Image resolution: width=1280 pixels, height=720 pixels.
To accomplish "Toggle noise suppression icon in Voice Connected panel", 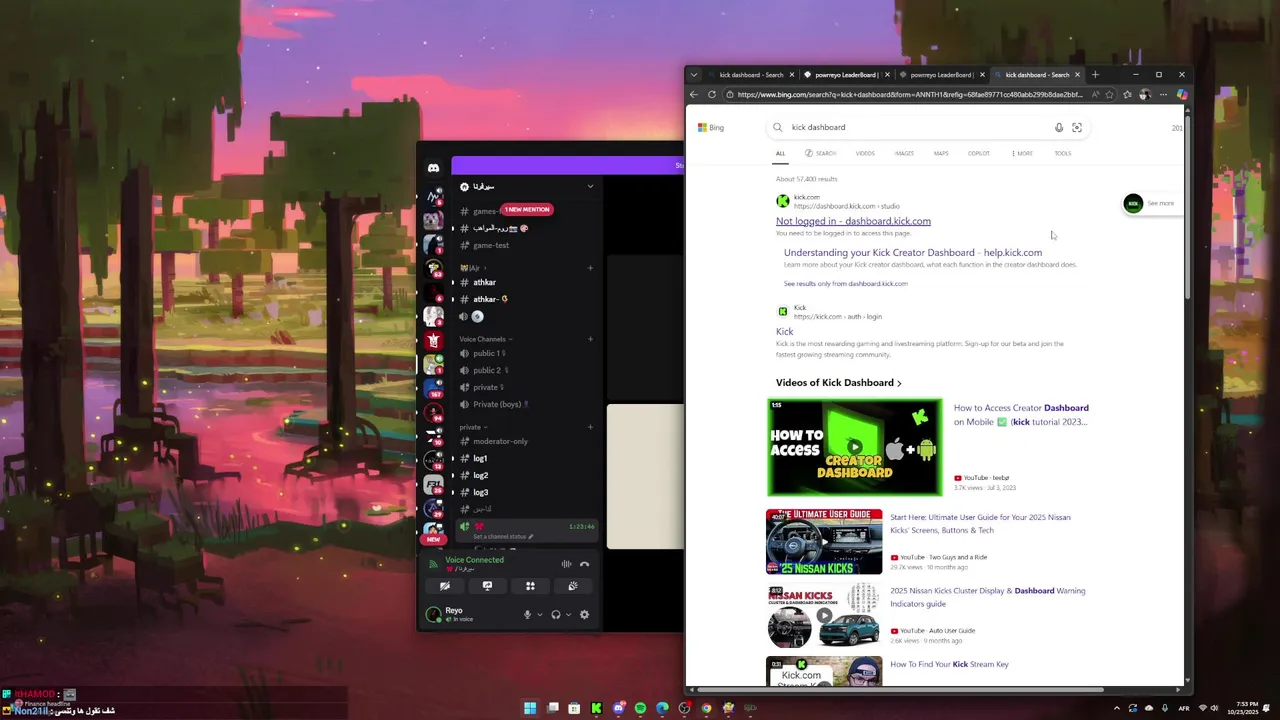I will point(566,564).
